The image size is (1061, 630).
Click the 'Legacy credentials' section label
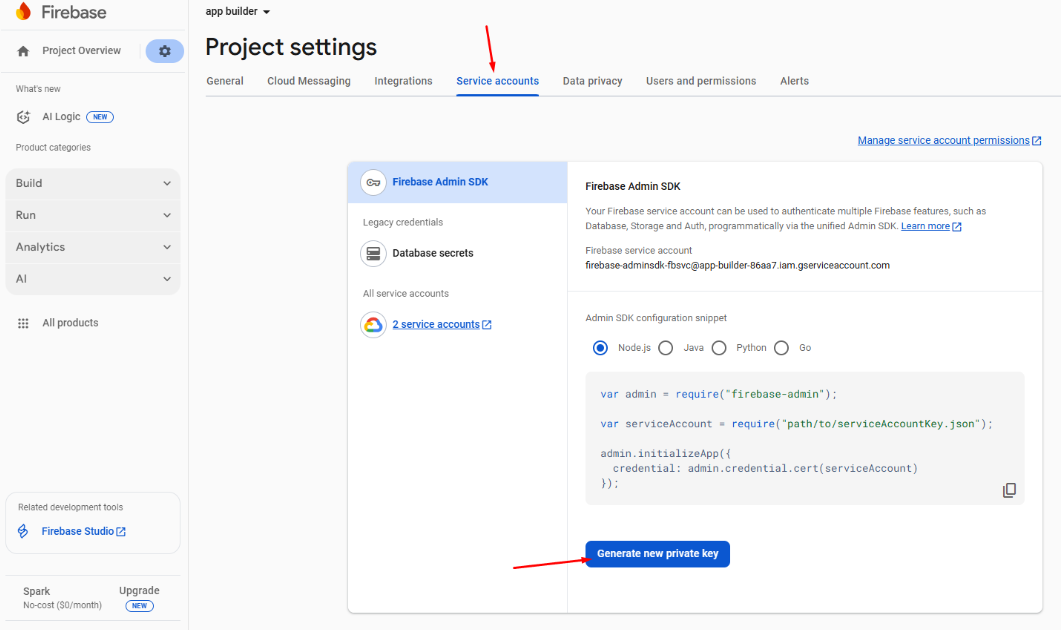(x=403, y=223)
